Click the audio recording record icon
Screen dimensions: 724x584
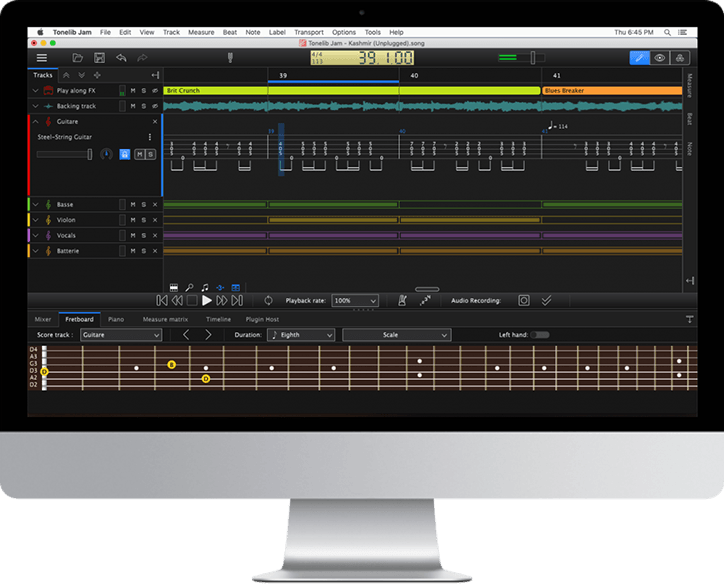pos(524,301)
